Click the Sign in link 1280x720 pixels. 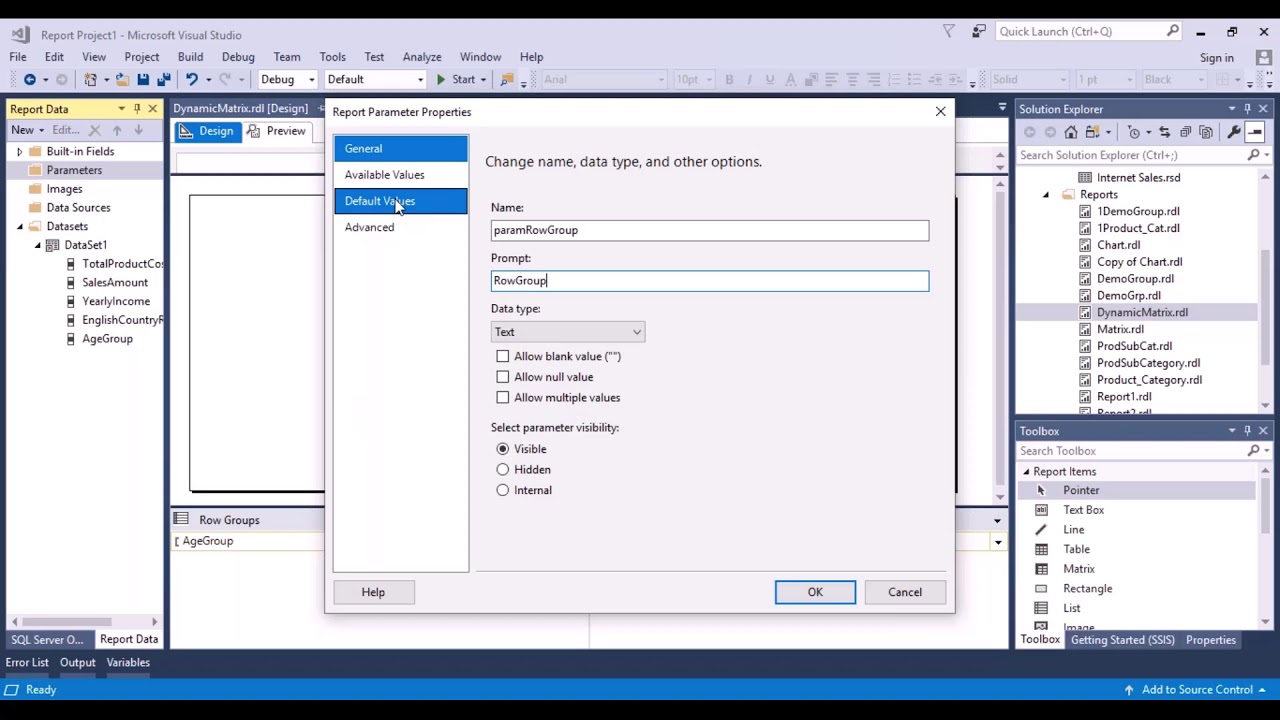click(x=1217, y=58)
